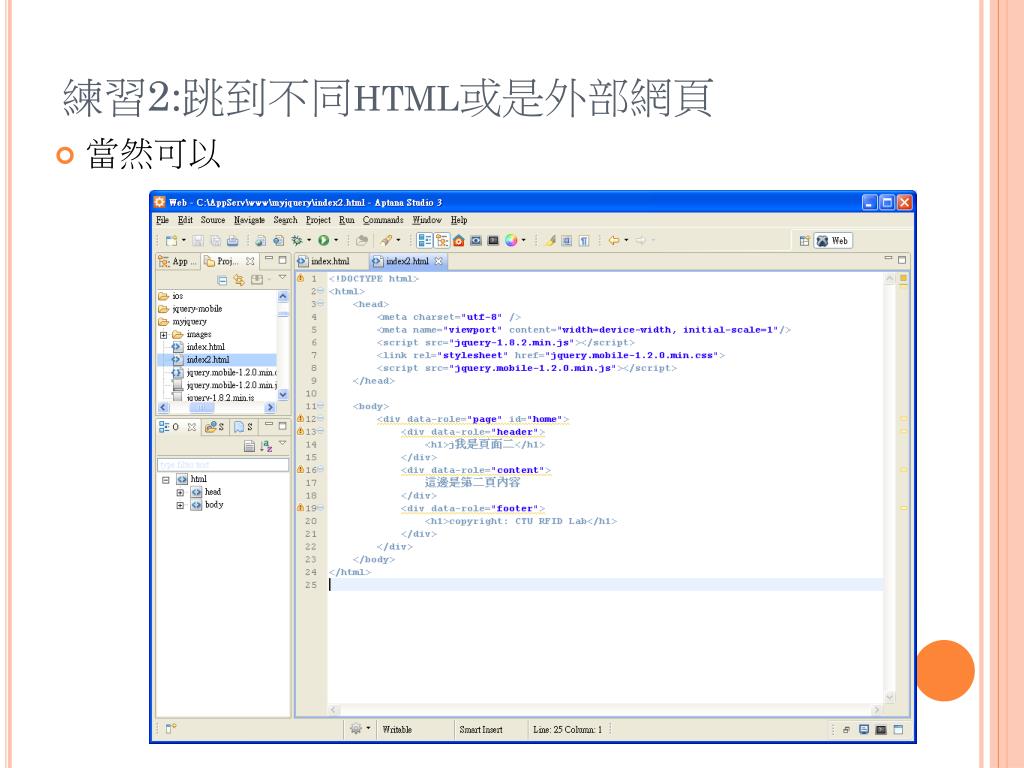
Task: Toggle alphabetical sort in Outline view
Action: [x=266, y=446]
